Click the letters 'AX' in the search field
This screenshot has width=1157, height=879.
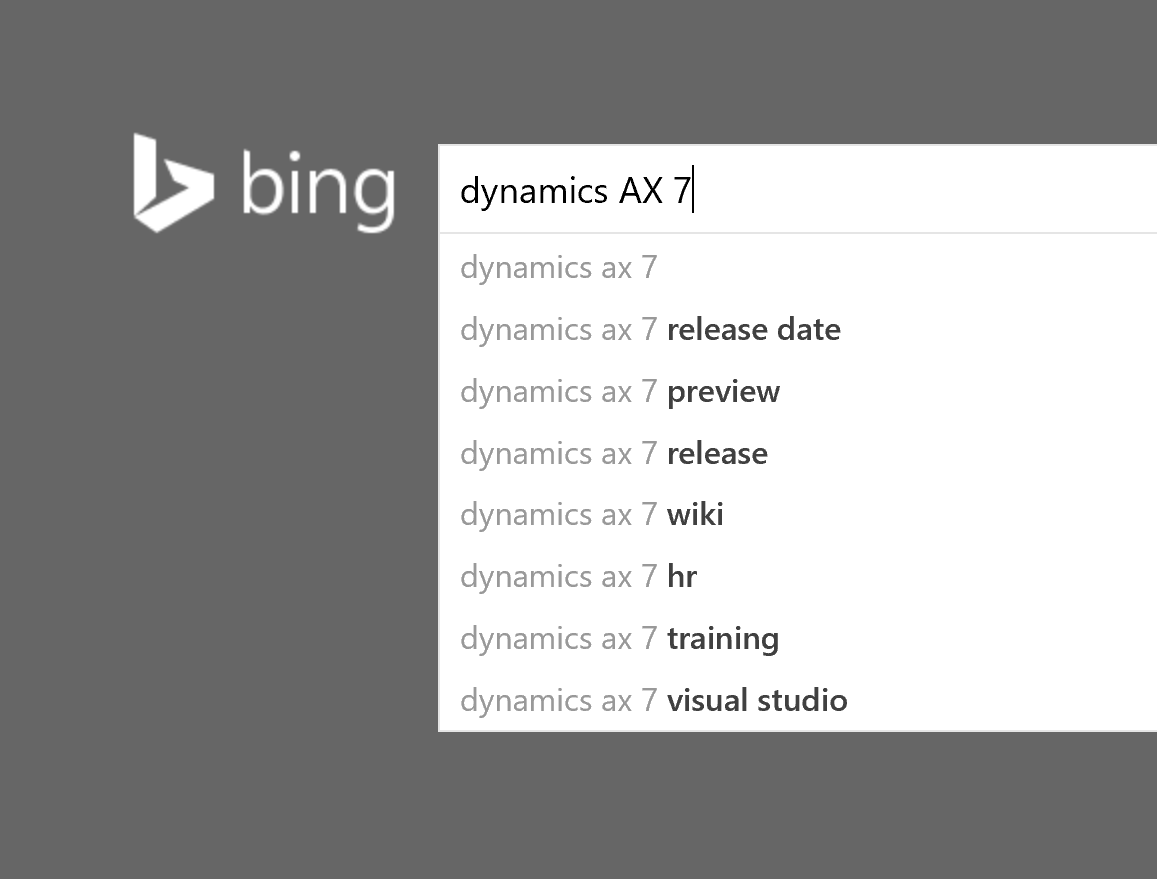tap(640, 190)
